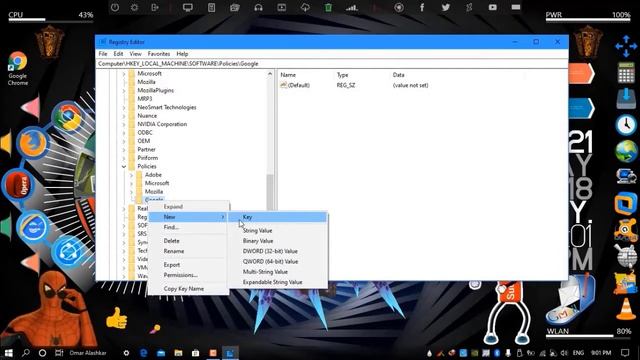Expand the MozillaPlugins key
The width and height of the screenshot is (640, 360).
[124, 91]
